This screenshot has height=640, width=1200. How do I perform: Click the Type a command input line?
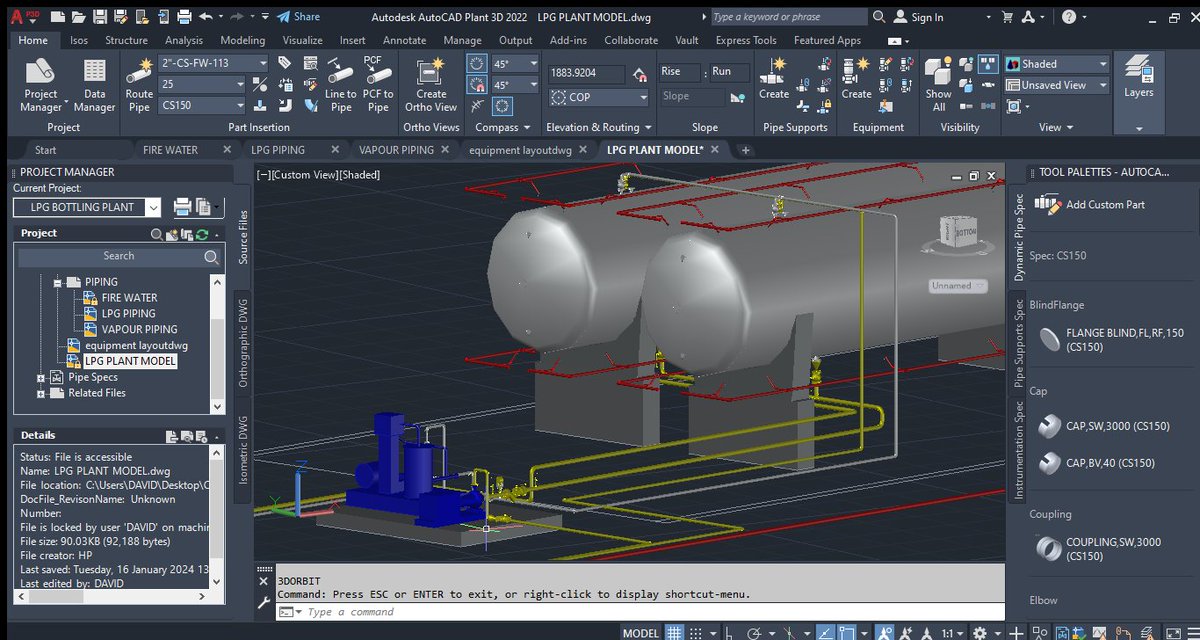[640, 612]
